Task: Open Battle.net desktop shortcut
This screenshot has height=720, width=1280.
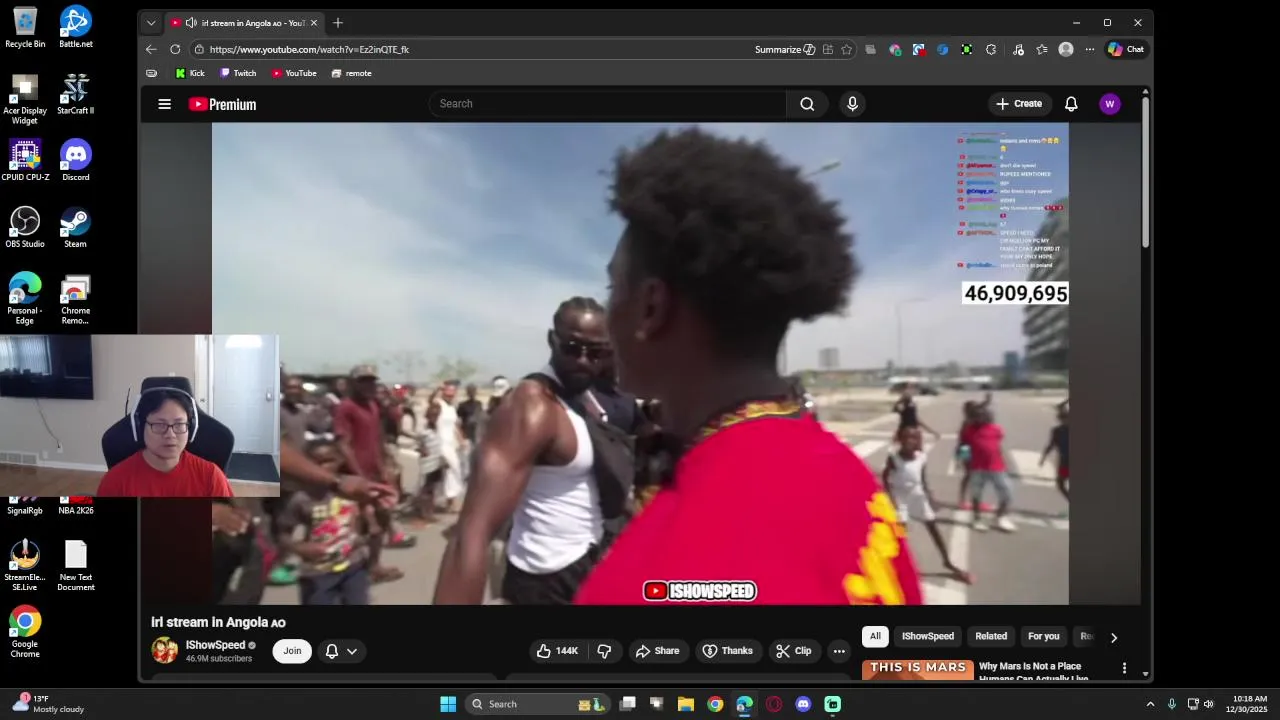Action: click(x=76, y=27)
